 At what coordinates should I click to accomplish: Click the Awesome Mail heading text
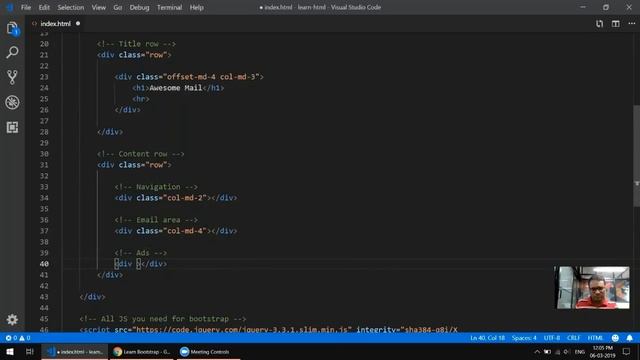tap(176, 88)
